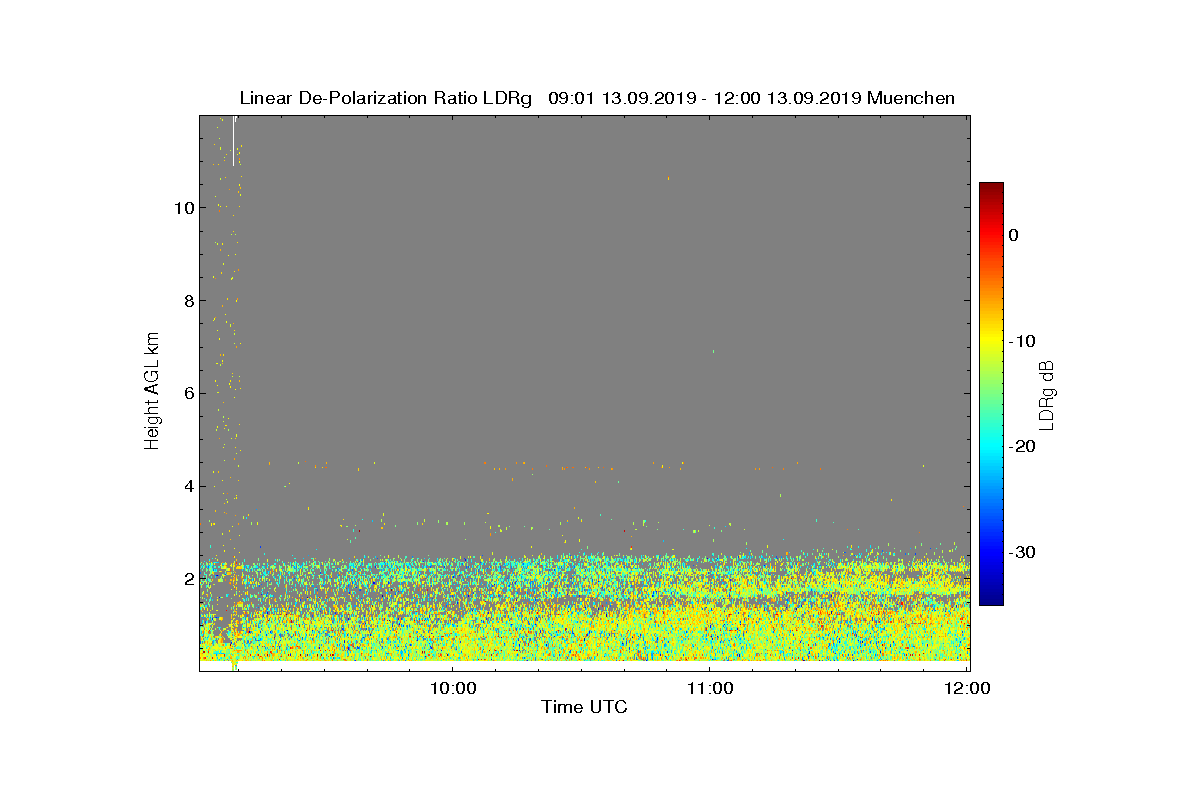
Task: Click the '10:00' time tick label
Action: pyautogui.click(x=452, y=688)
